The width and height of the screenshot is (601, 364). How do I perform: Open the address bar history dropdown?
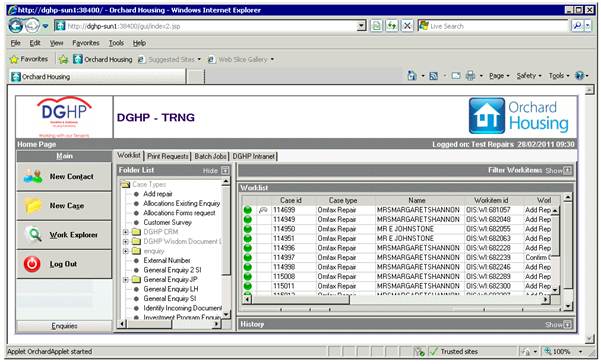click(x=361, y=26)
